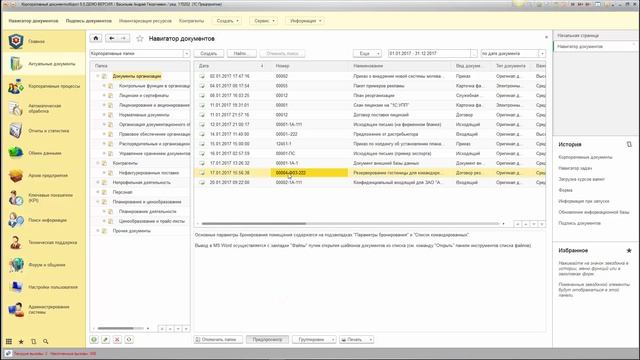Open the Сервис menu in top bar
The image size is (640, 360).
click(x=264, y=20)
